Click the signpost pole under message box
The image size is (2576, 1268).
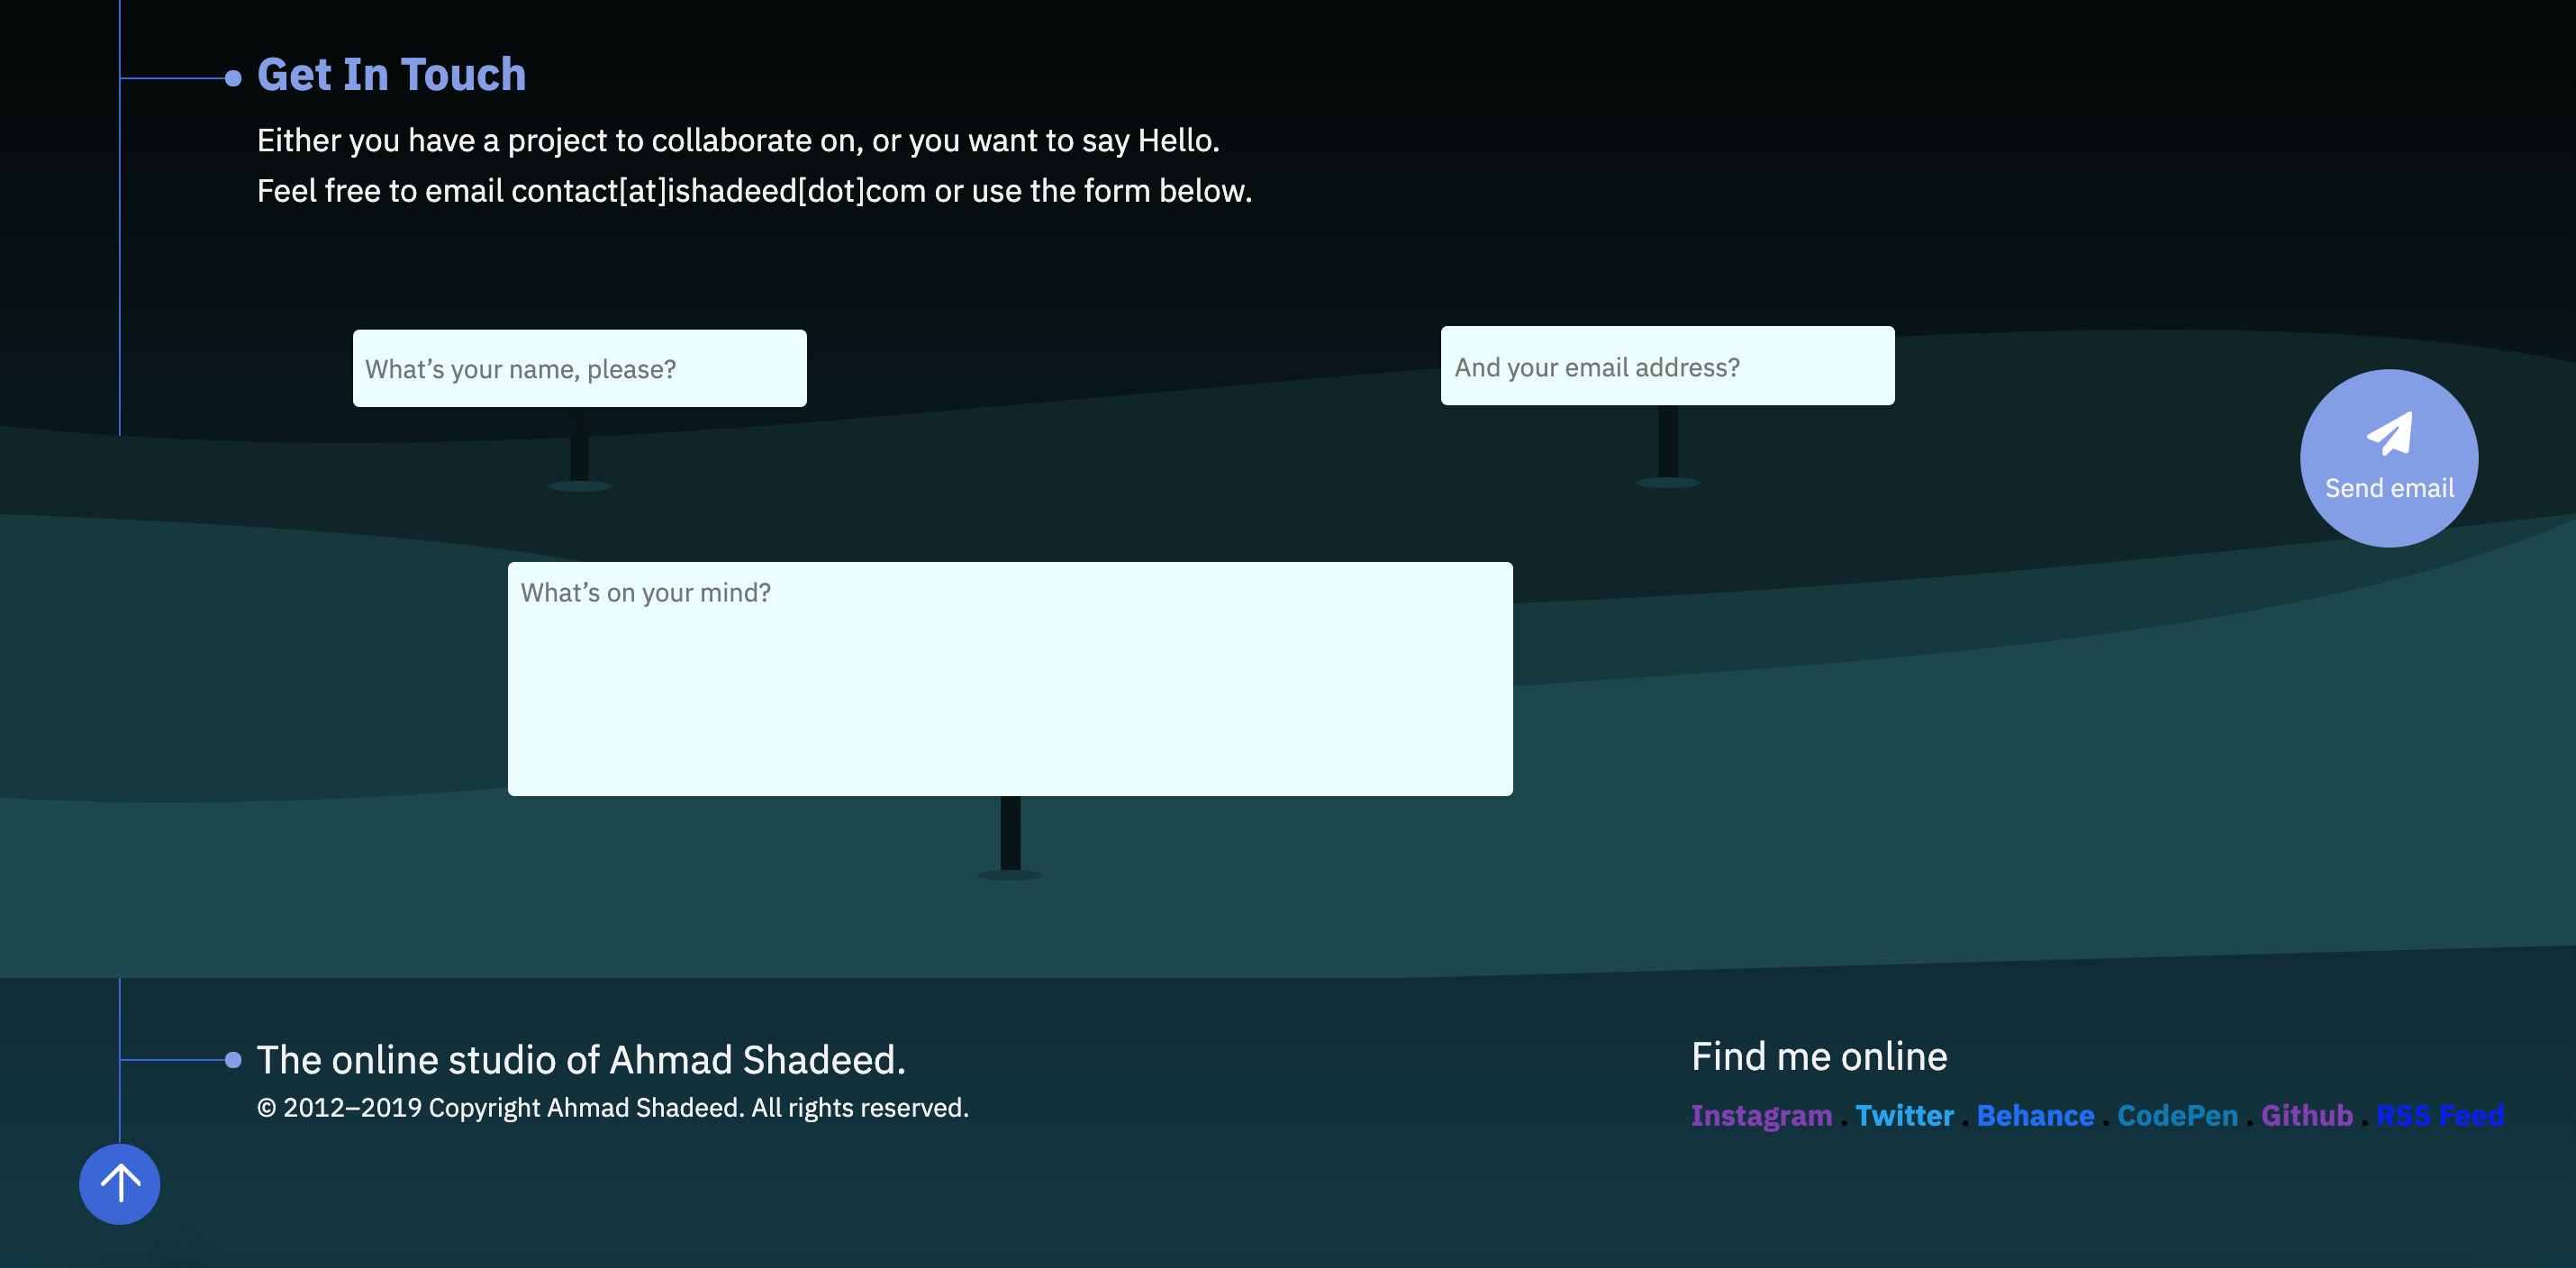[1010, 832]
